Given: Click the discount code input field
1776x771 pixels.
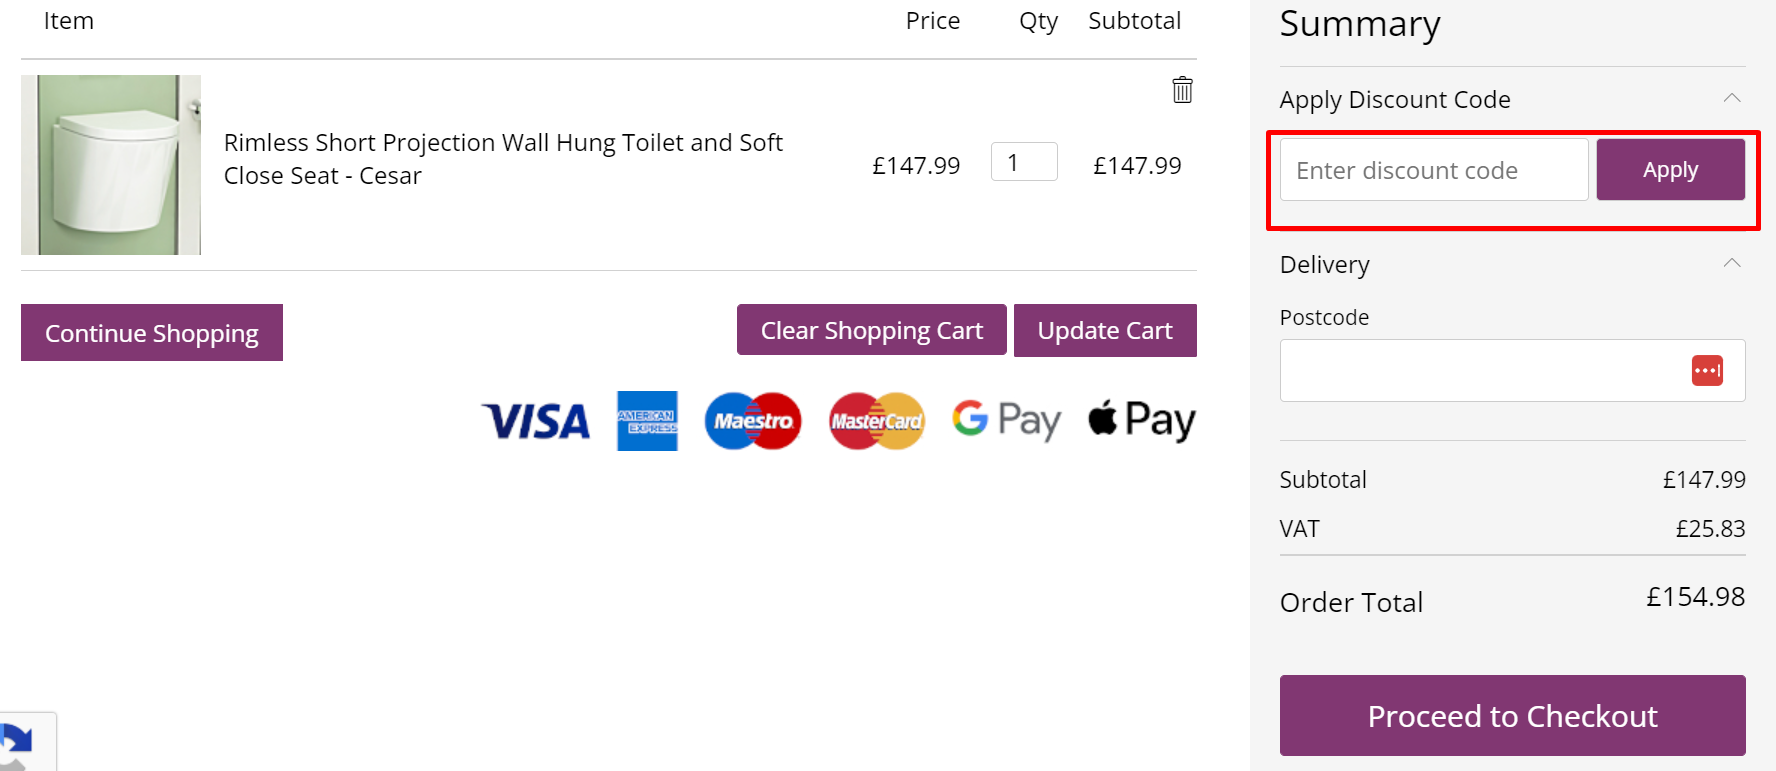Looking at the screenshot, I should (x=1433, y=169).
